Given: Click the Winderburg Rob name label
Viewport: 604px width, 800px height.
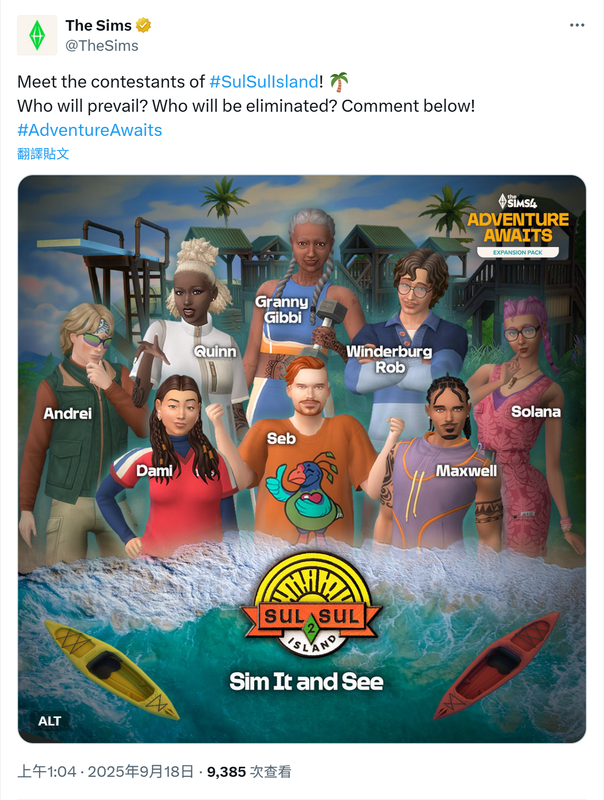Looking at the screenshot, I should pos(389,359).
